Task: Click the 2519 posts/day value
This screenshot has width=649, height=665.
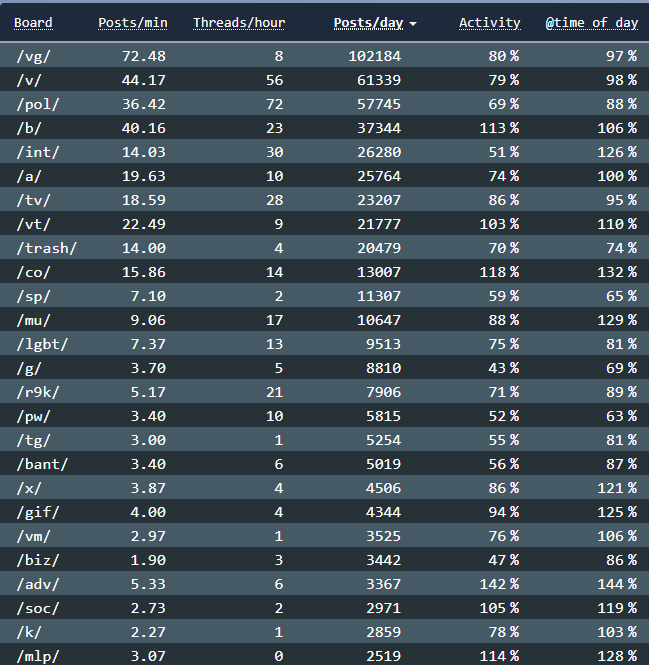Action: point(383,656)
